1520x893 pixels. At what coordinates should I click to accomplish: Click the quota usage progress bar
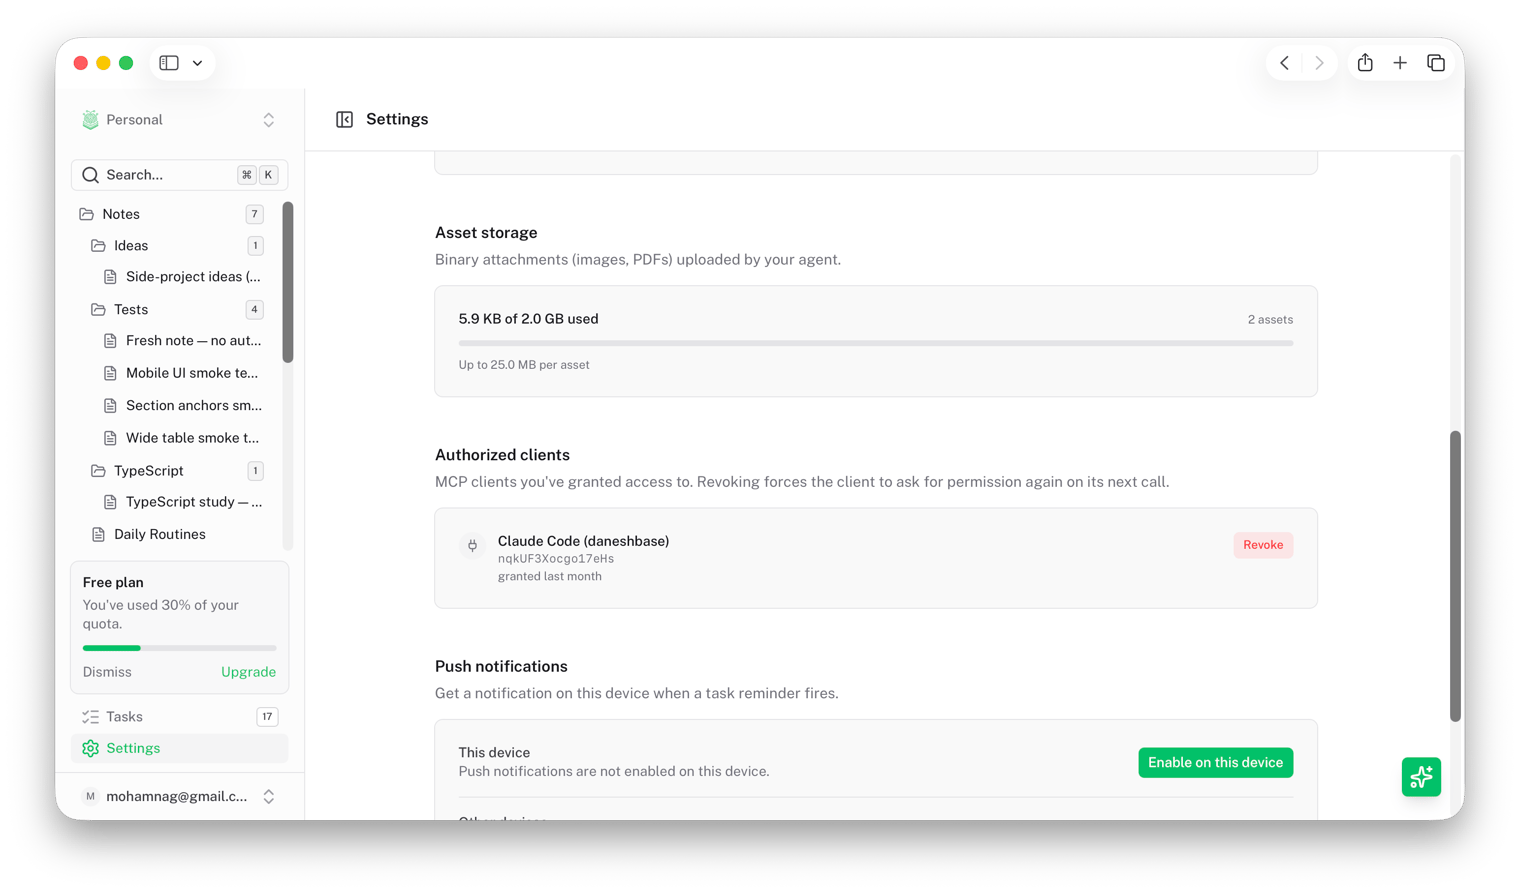(x=179, y=648)
